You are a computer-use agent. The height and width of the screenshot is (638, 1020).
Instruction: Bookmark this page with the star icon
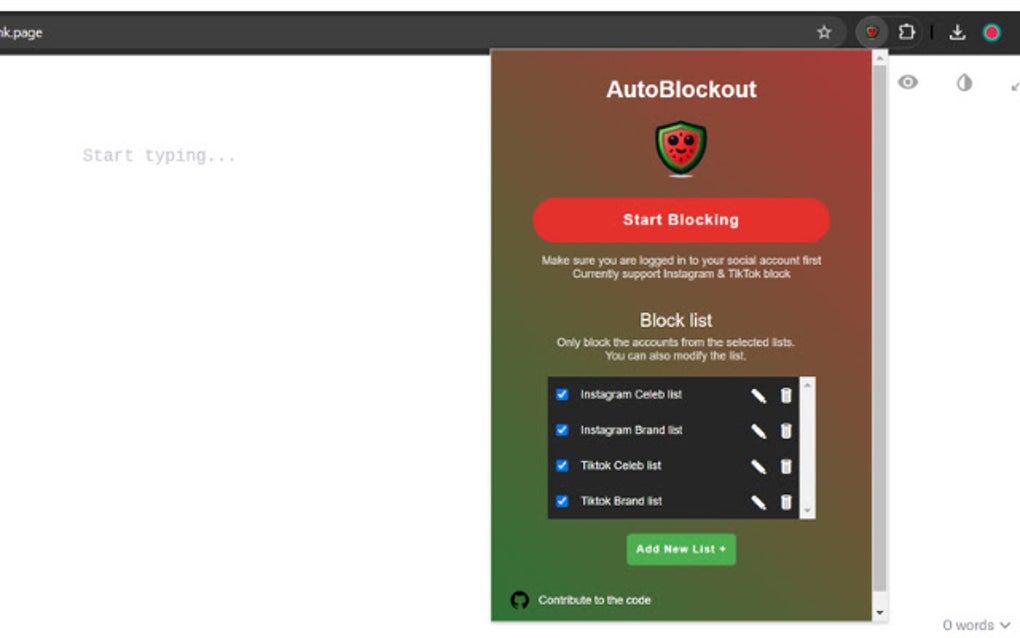coord(824,31)
